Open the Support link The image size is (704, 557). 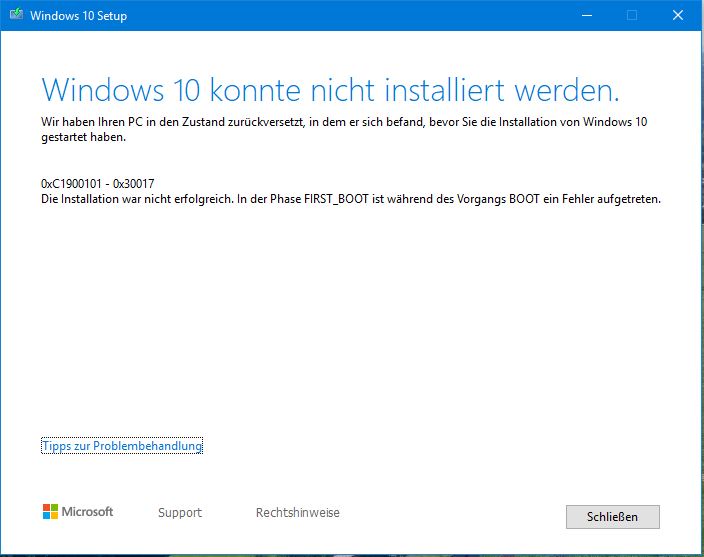[180, 513]
